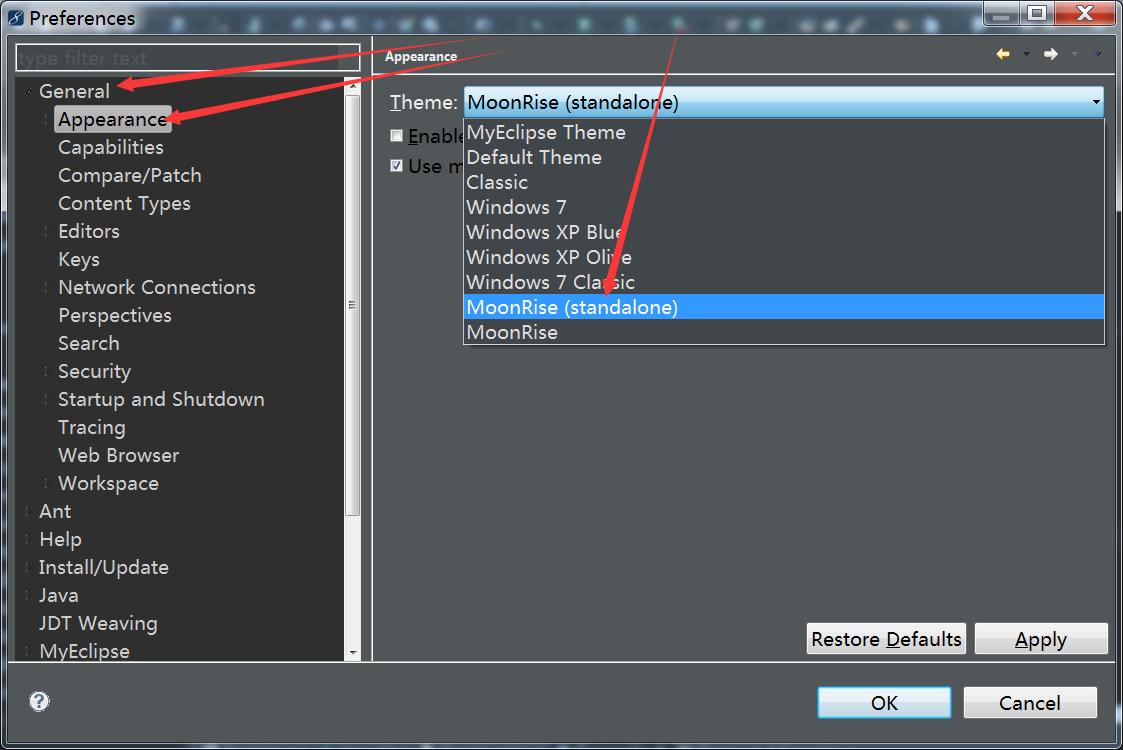Select the Appearance tree item
Viewport: 1123px width, 750px height.
coord(112,120)
